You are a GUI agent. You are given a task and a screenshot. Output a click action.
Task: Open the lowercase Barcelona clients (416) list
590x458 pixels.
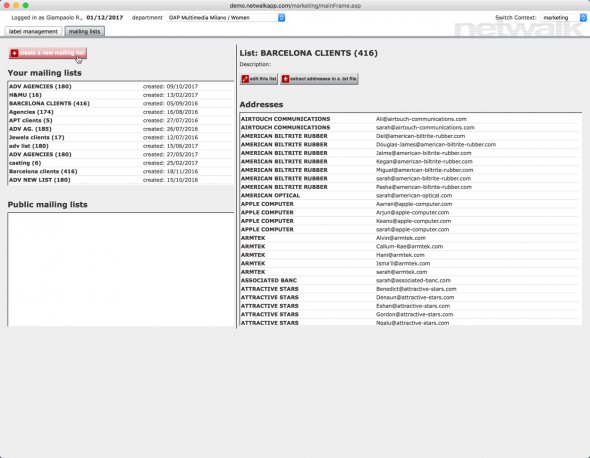tap(43, 172)
